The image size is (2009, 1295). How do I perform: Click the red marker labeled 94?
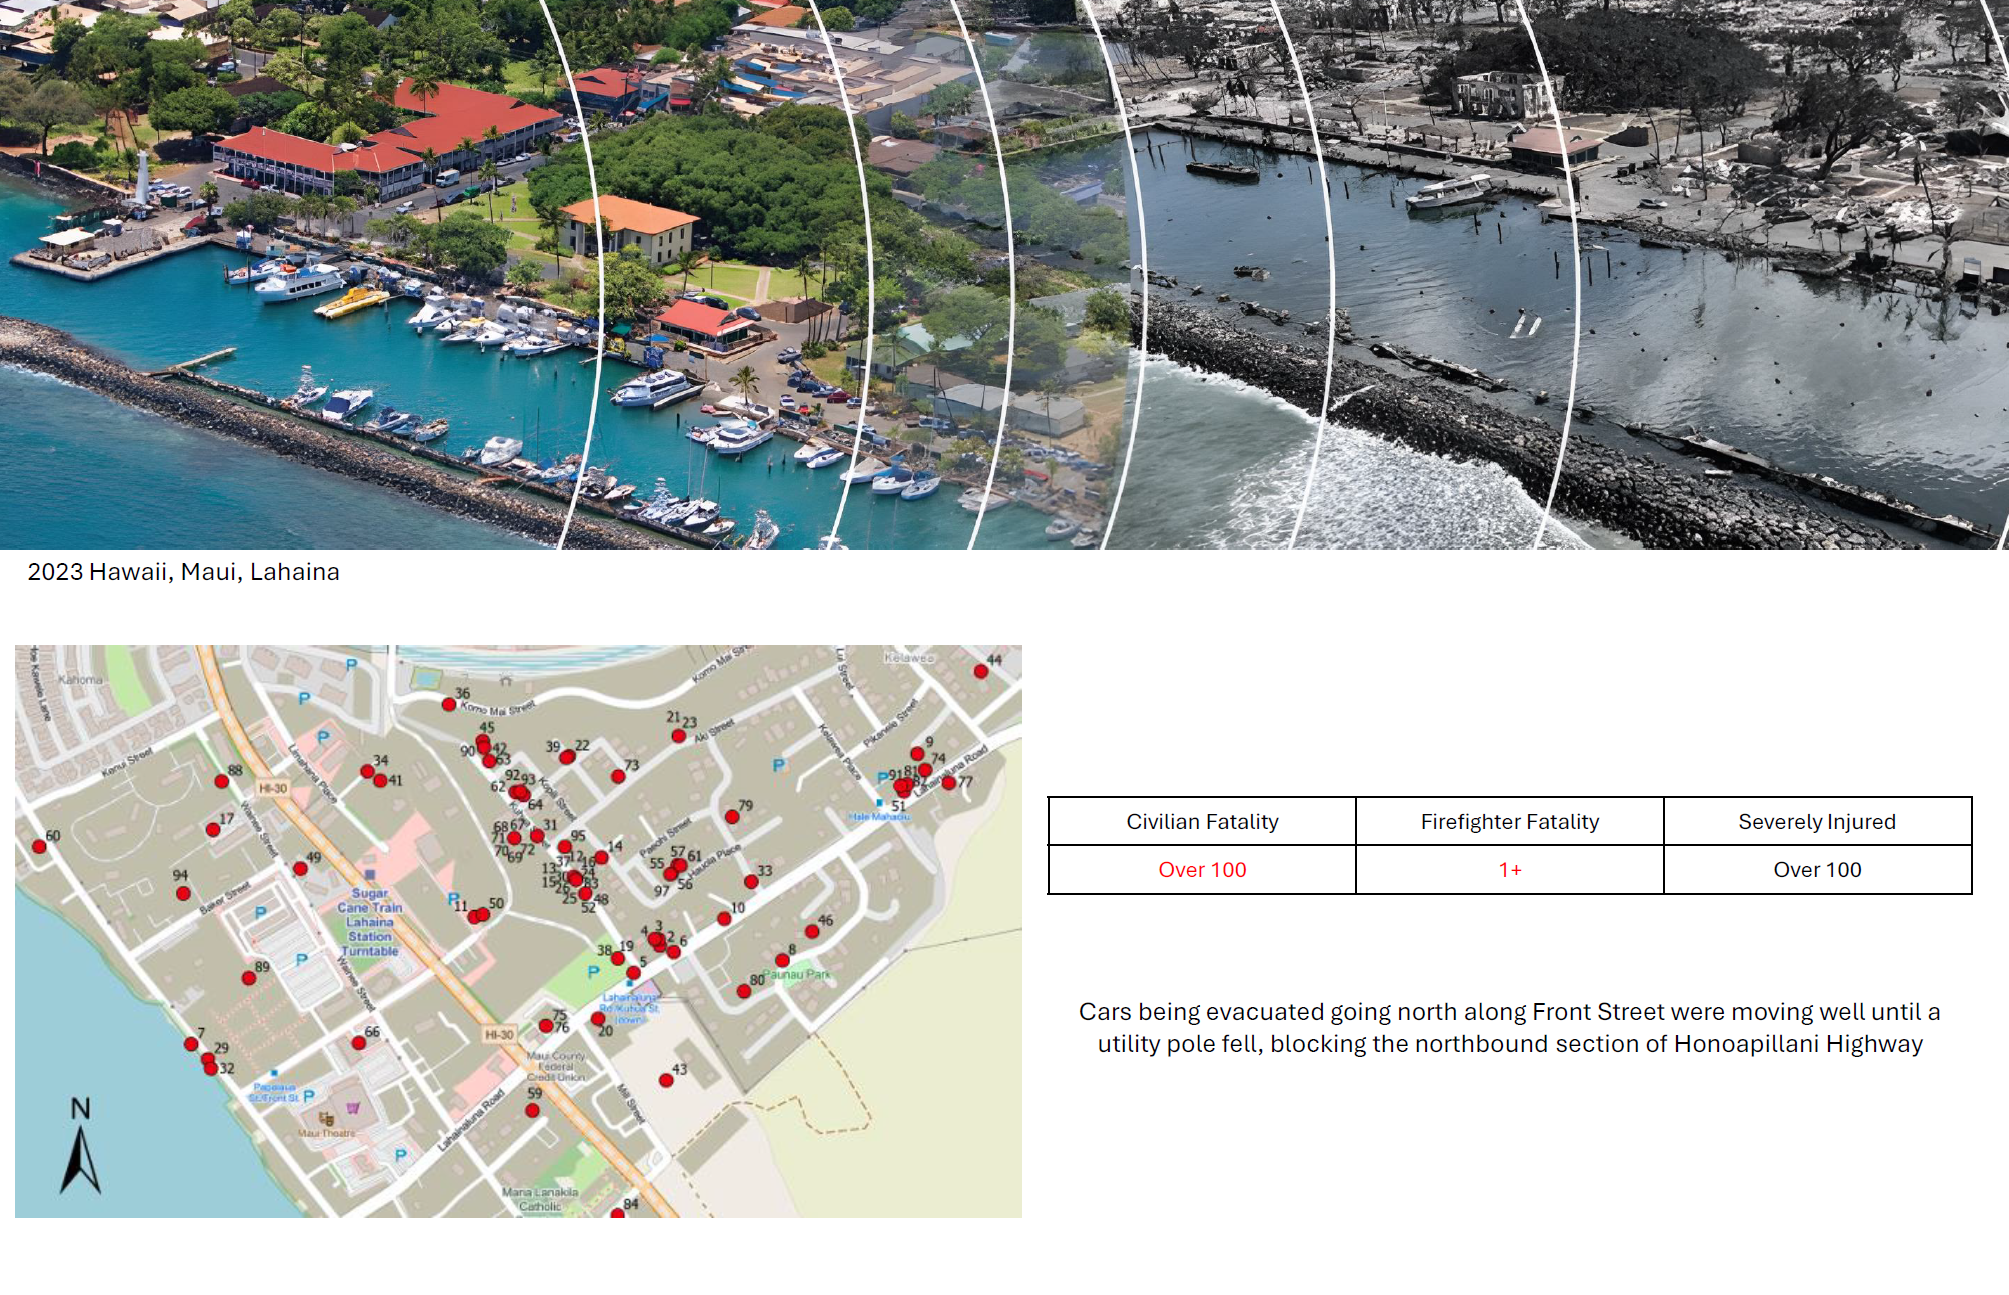pos(183,893)
